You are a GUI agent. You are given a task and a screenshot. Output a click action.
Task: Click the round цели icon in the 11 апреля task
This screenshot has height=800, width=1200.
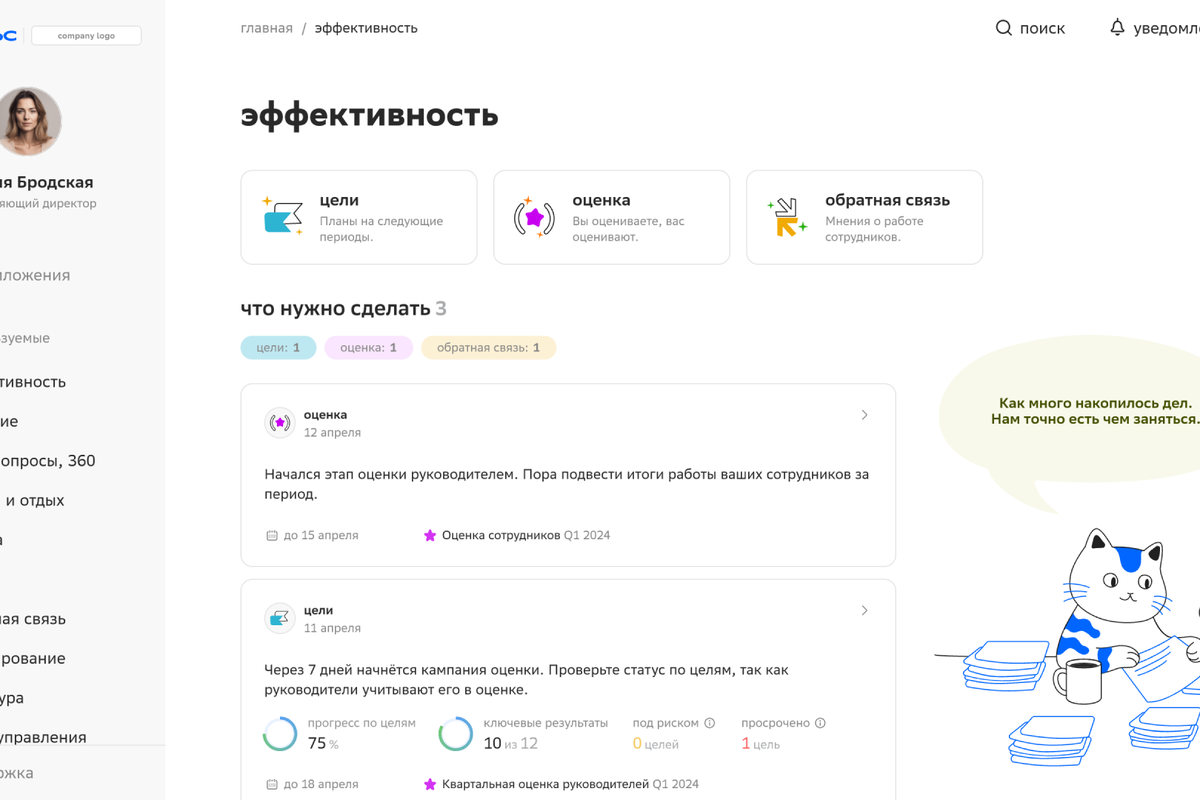pos(280,618)
